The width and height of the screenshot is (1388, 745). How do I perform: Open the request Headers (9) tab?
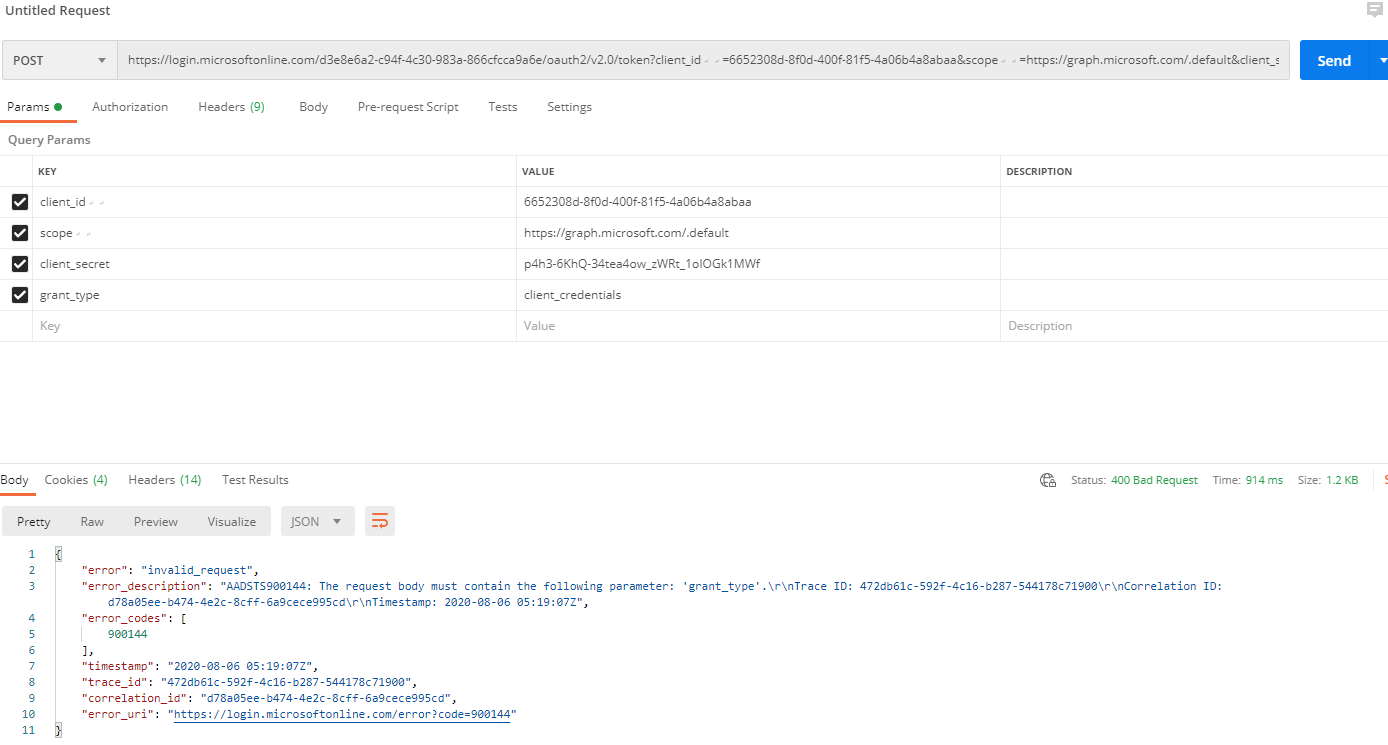point(231,107)
